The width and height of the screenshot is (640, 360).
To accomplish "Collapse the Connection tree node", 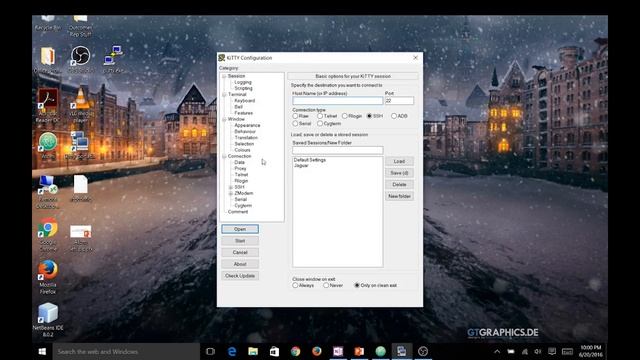I will 224,156.
